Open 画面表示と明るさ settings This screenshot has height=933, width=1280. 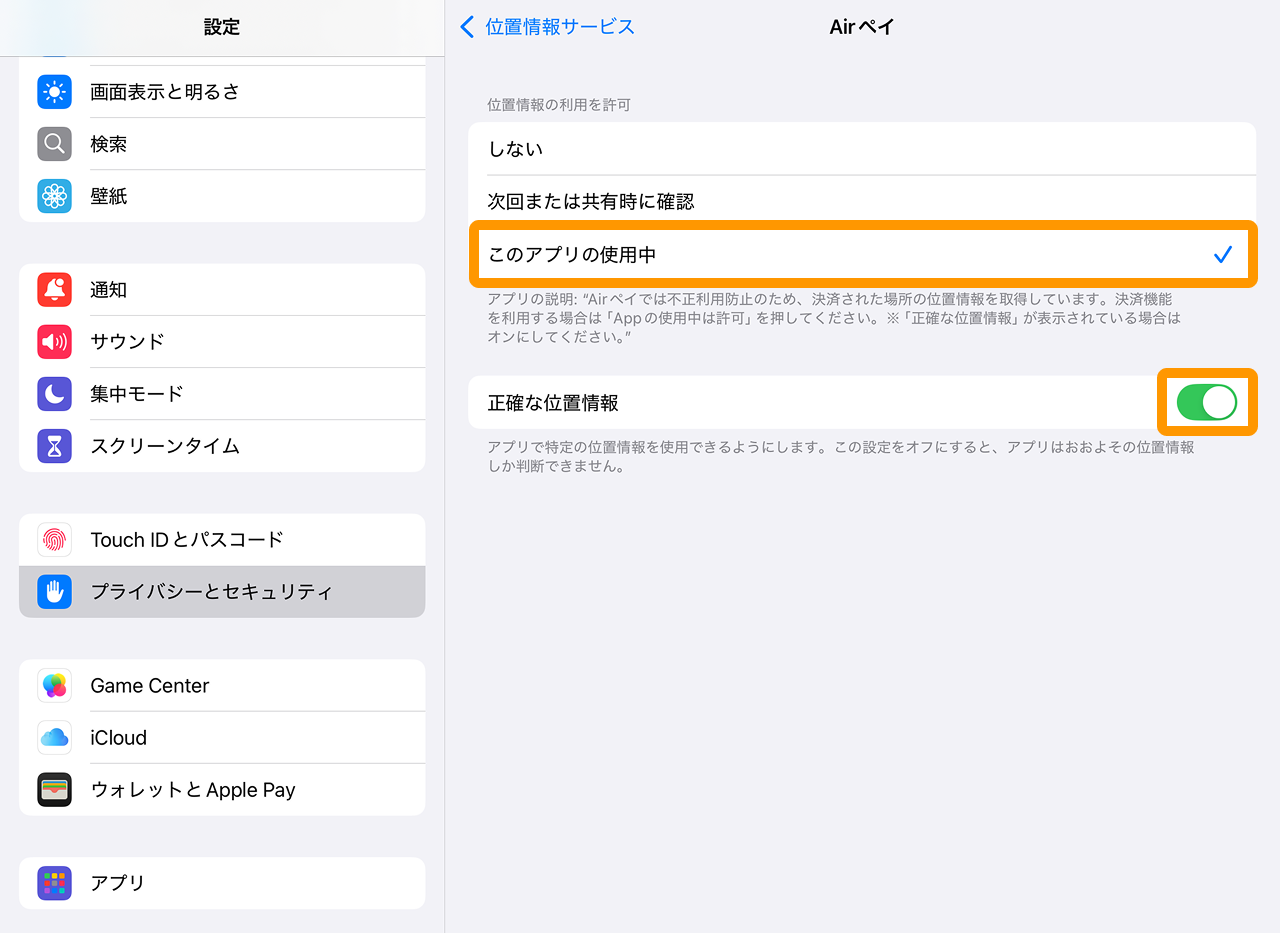click(x=222, y=92)
